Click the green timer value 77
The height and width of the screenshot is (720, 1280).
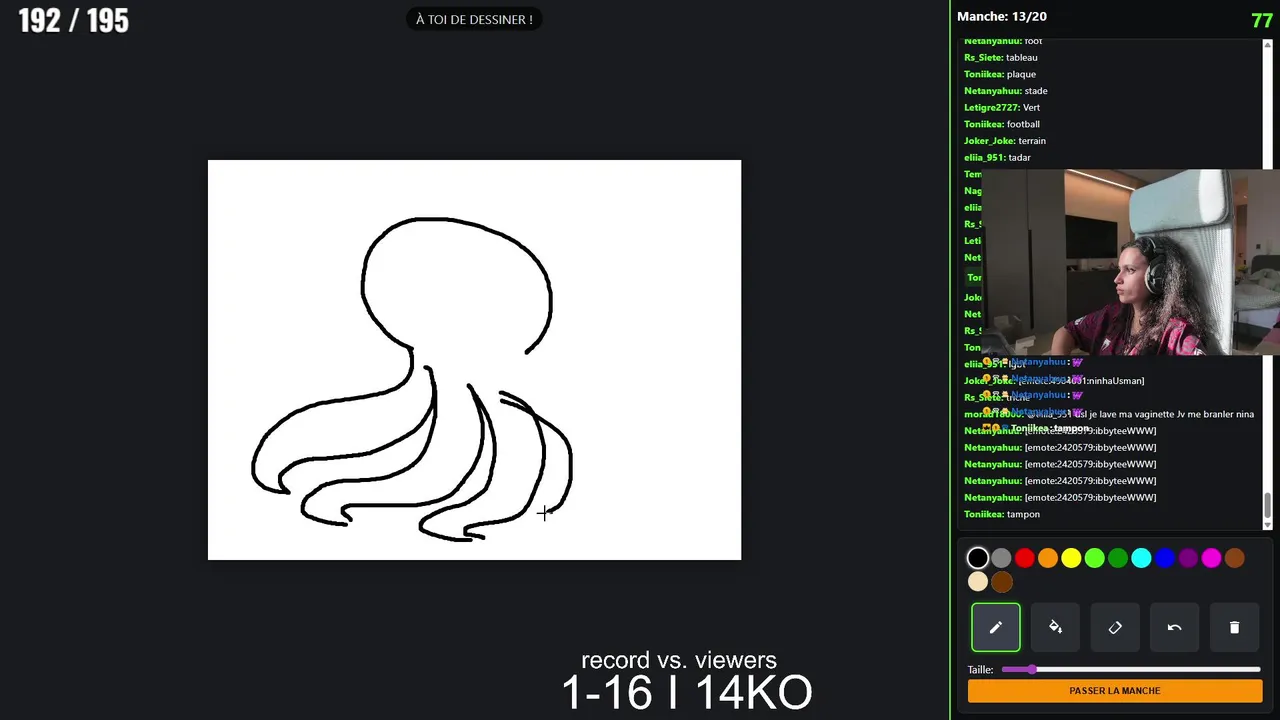1262,20
